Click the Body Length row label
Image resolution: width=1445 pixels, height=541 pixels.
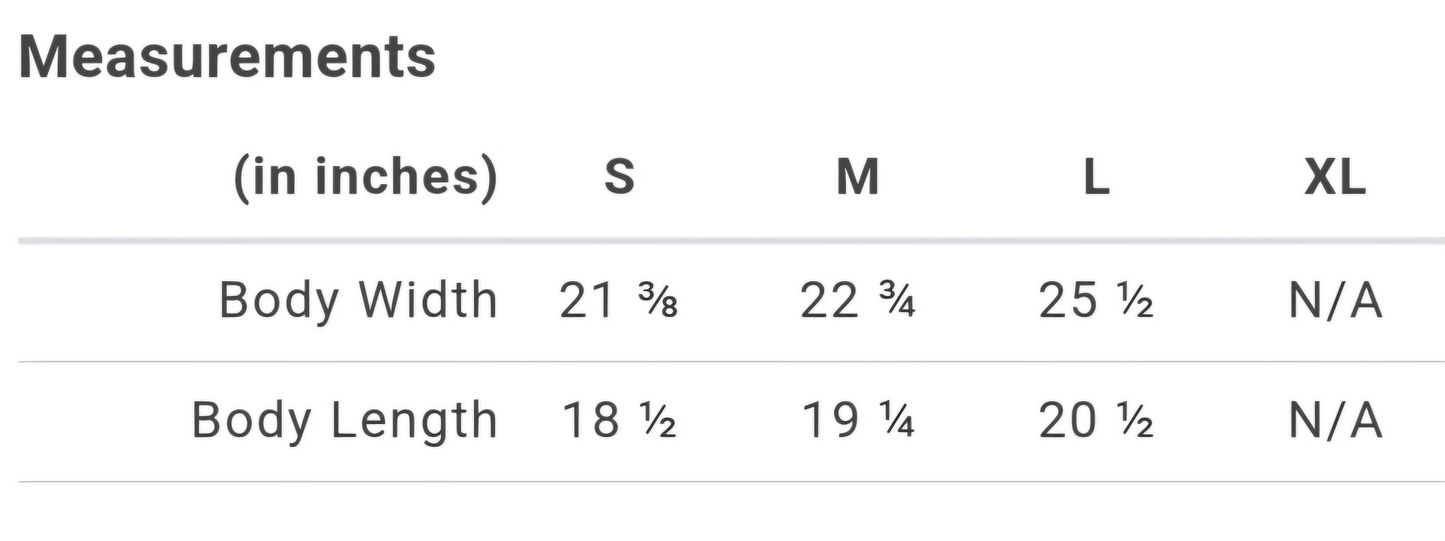[344, 420]
